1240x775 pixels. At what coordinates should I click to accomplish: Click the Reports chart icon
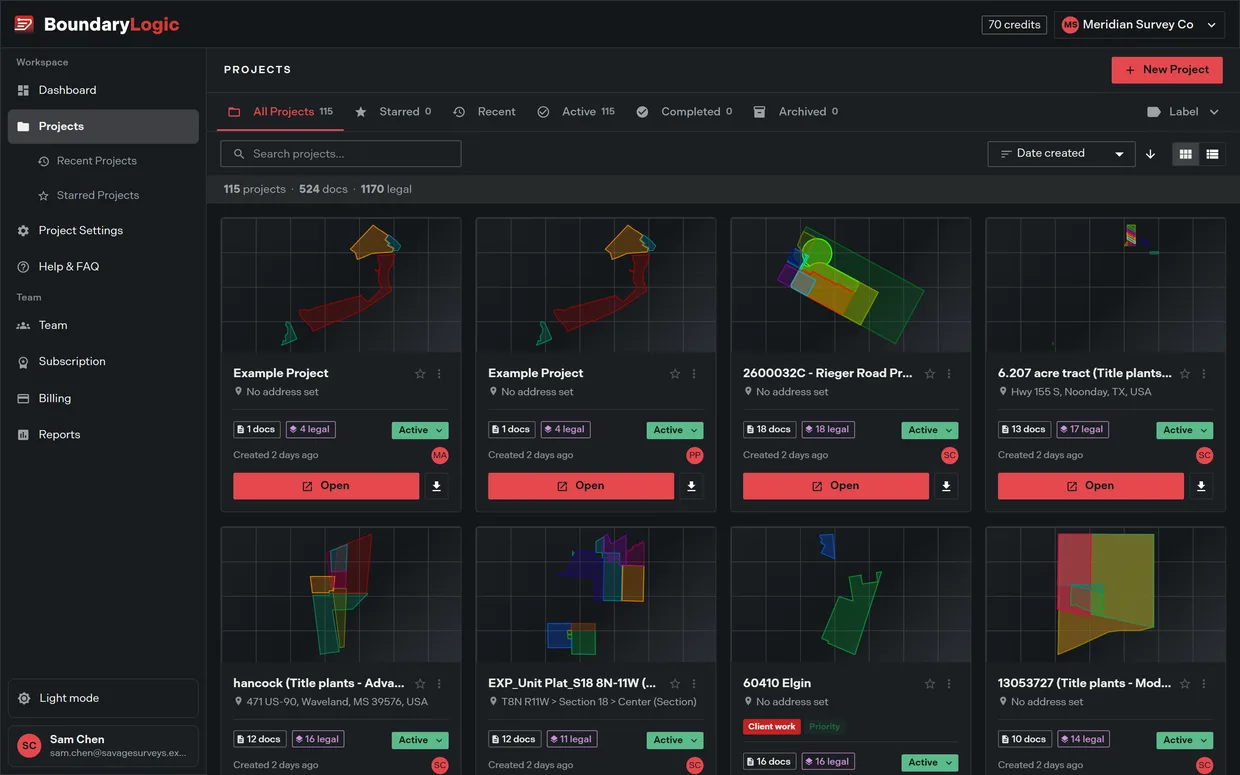[23, 435]
